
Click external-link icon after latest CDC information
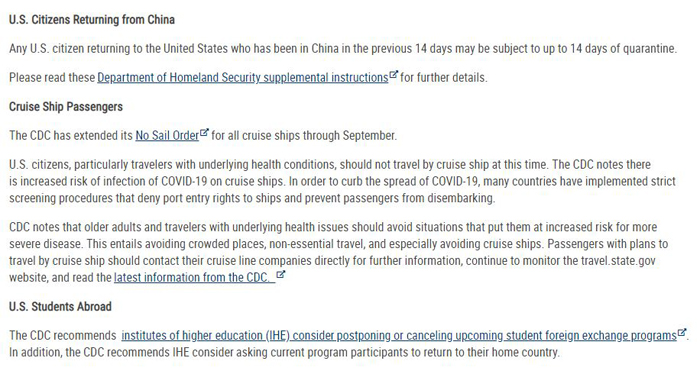280,274
